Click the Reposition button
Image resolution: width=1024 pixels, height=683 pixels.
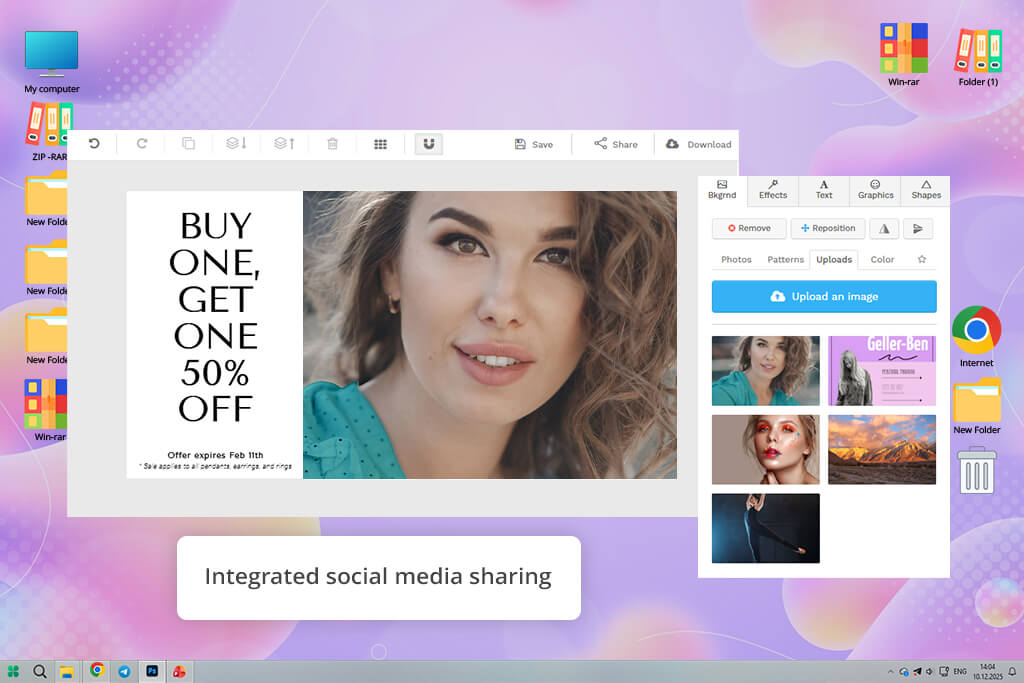coord(828,229)
